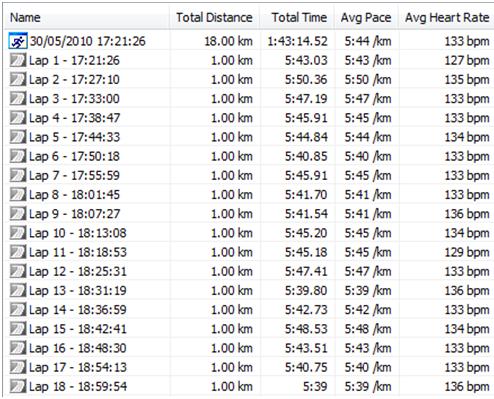The image size is (494, 399).
Task: Select Lap 13 - 18:31:19 entry
Action: pyautogui.click(x=78, y=291)
